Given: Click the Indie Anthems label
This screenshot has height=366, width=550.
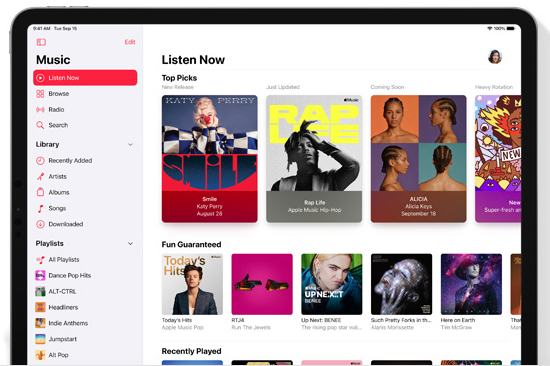Looking at the screenshot, I should pyautogui.click(x=68, y=323).
